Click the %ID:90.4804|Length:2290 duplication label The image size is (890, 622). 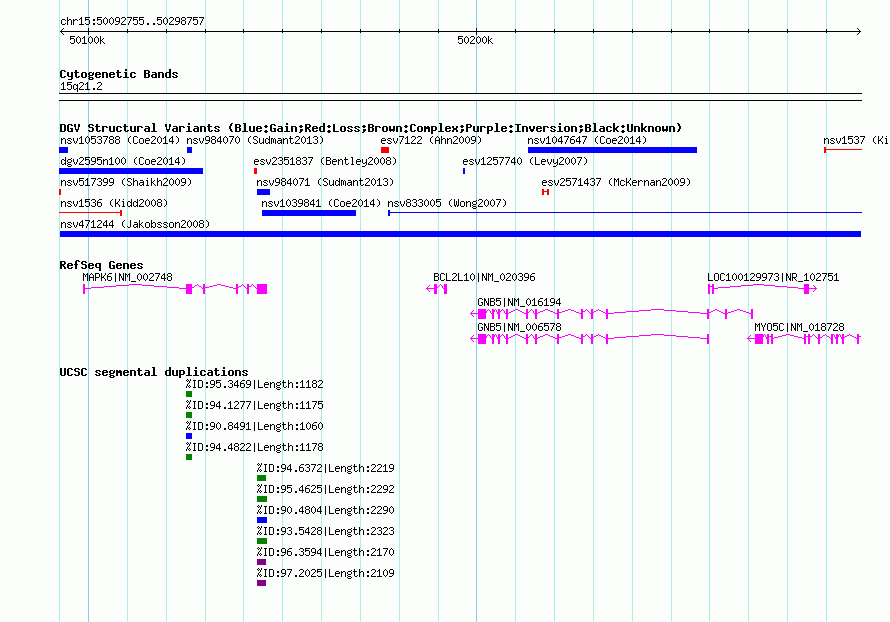coord(325,510)
